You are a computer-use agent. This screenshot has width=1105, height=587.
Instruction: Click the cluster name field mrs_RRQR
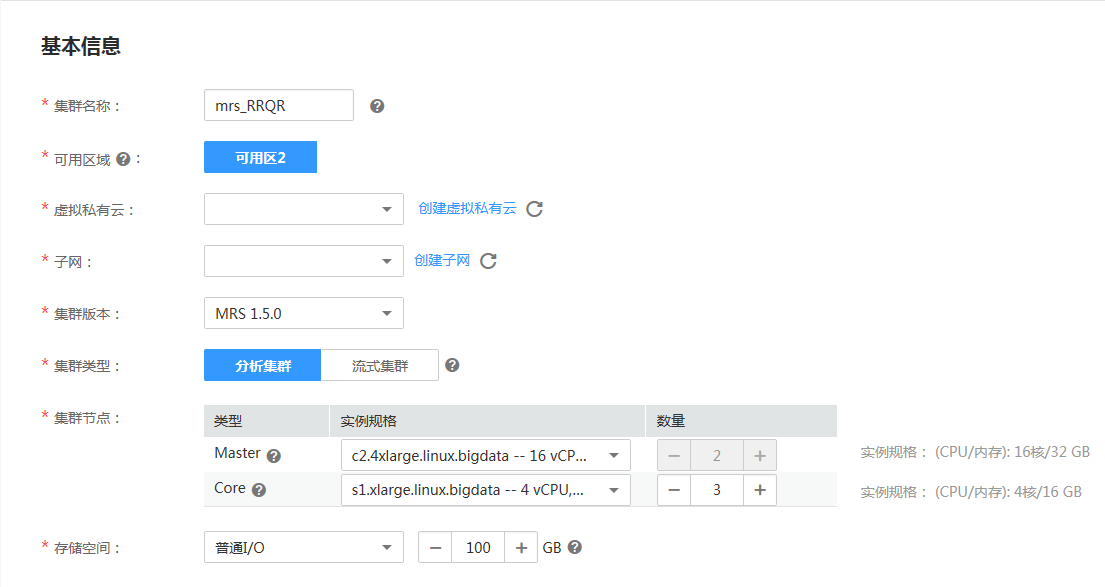[x=279, y=105]
